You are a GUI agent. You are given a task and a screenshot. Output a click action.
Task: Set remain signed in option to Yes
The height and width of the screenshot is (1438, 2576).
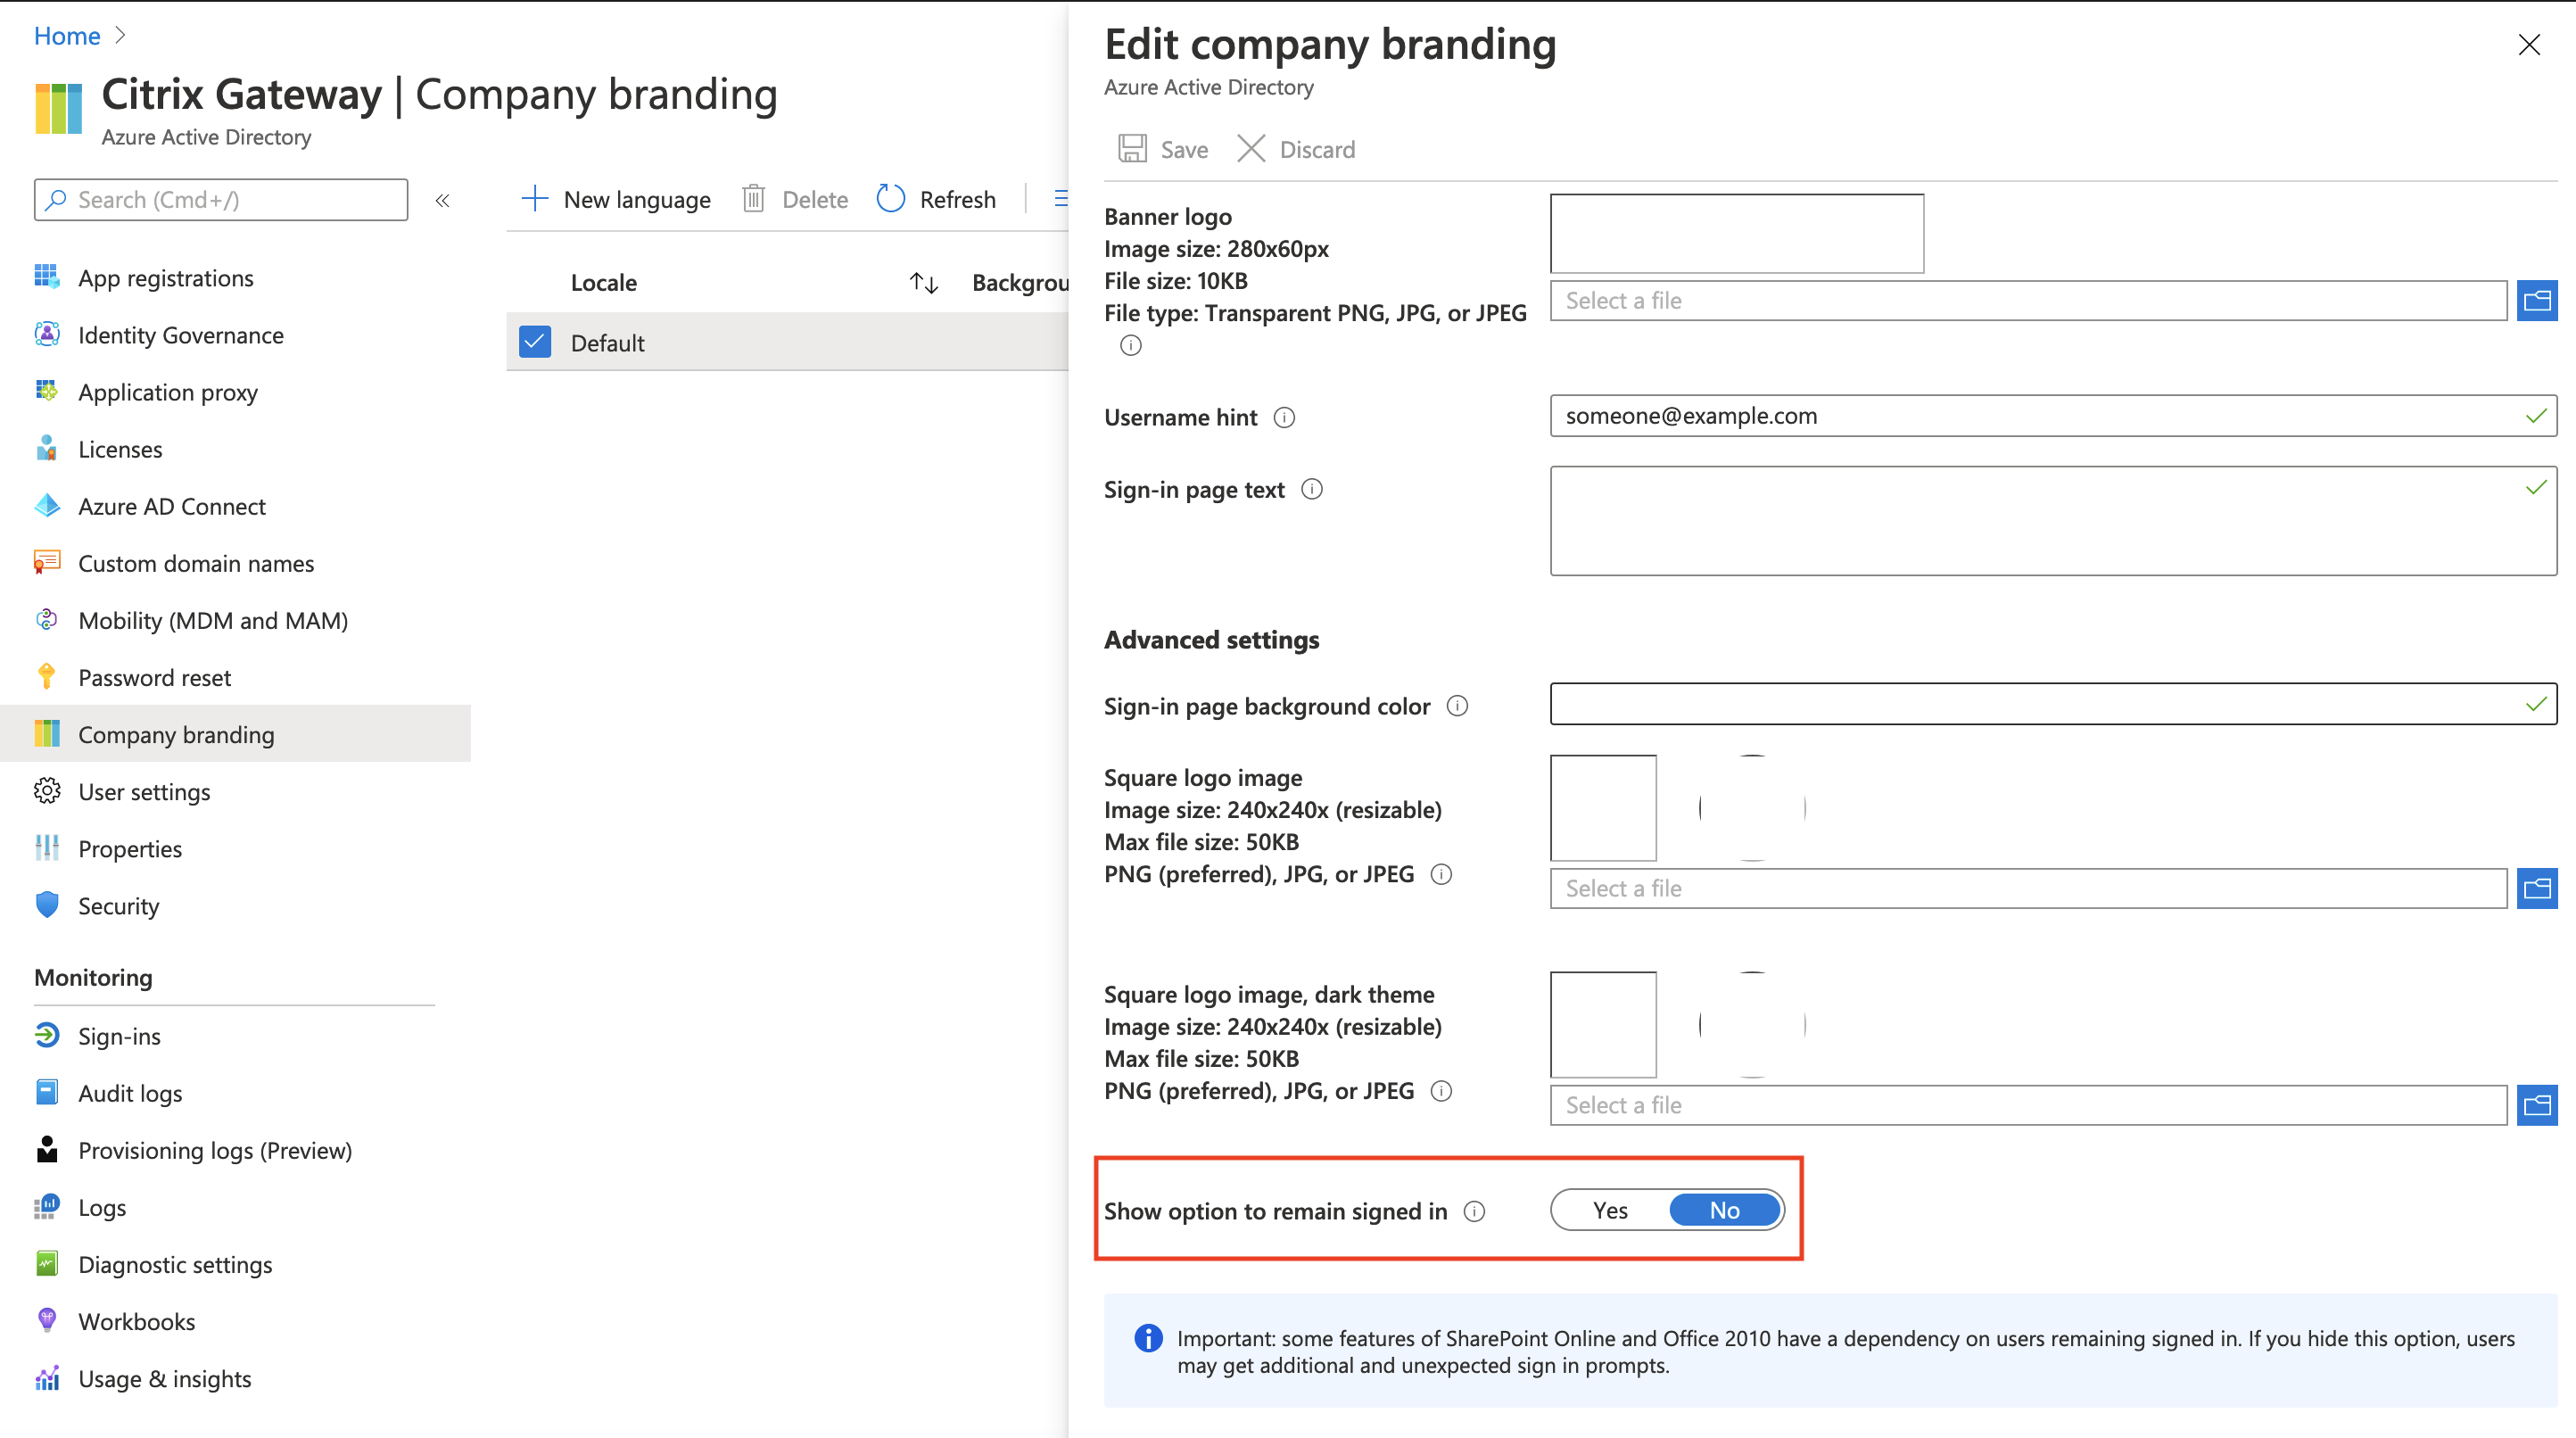[1610, 1210]
